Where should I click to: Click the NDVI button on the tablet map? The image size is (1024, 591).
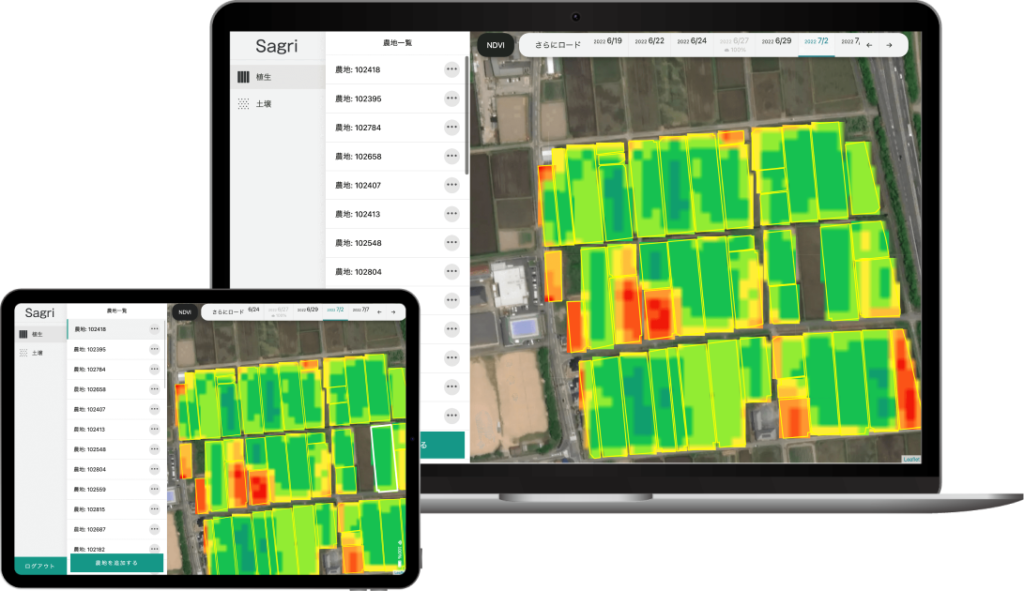coord(185,312)
